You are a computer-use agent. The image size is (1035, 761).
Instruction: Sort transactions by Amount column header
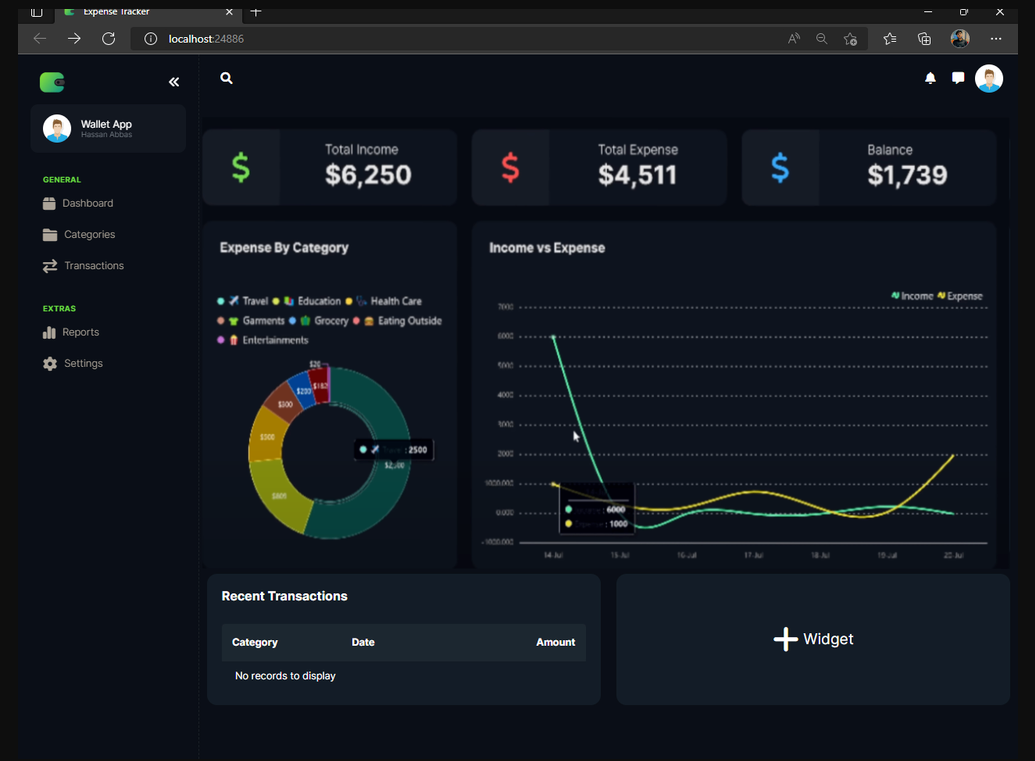tap(555, 642)
